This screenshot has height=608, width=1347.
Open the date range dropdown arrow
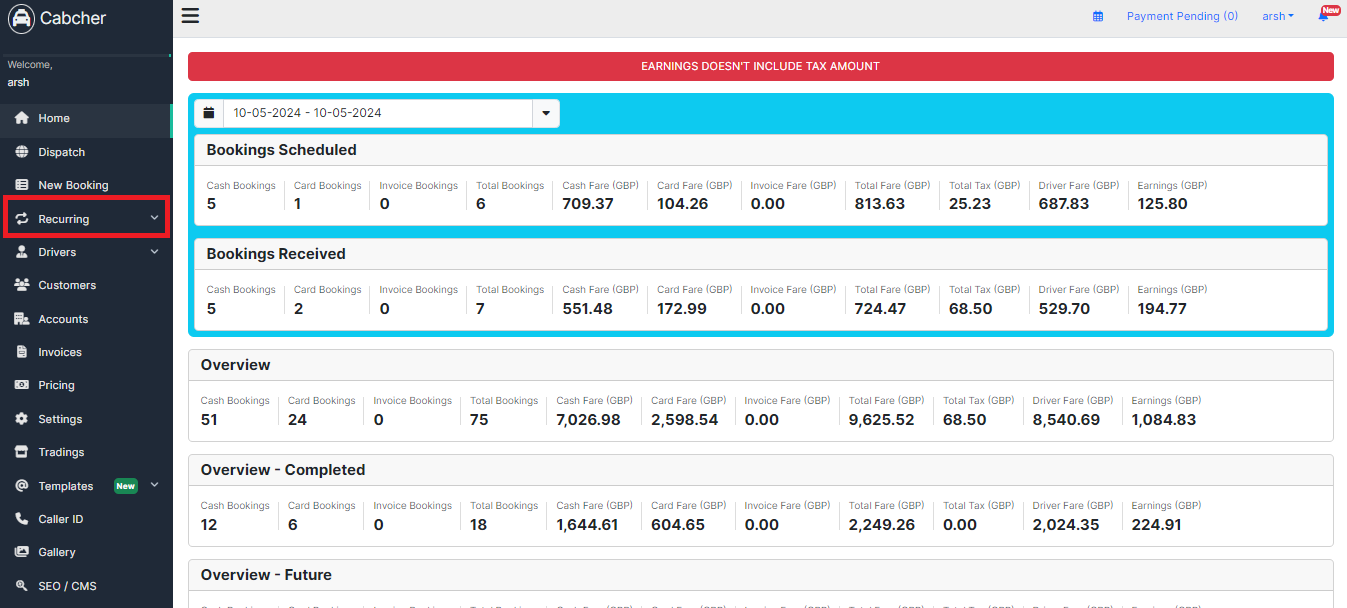pyautogui.click(x=546, y=113)
